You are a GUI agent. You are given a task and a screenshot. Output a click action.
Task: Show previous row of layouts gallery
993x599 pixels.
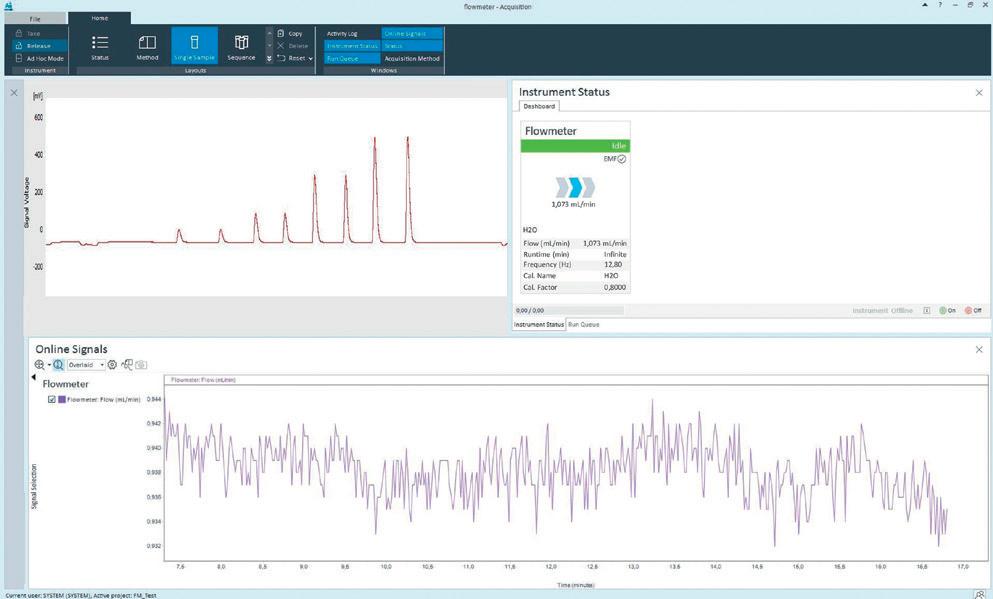[269, 33]
